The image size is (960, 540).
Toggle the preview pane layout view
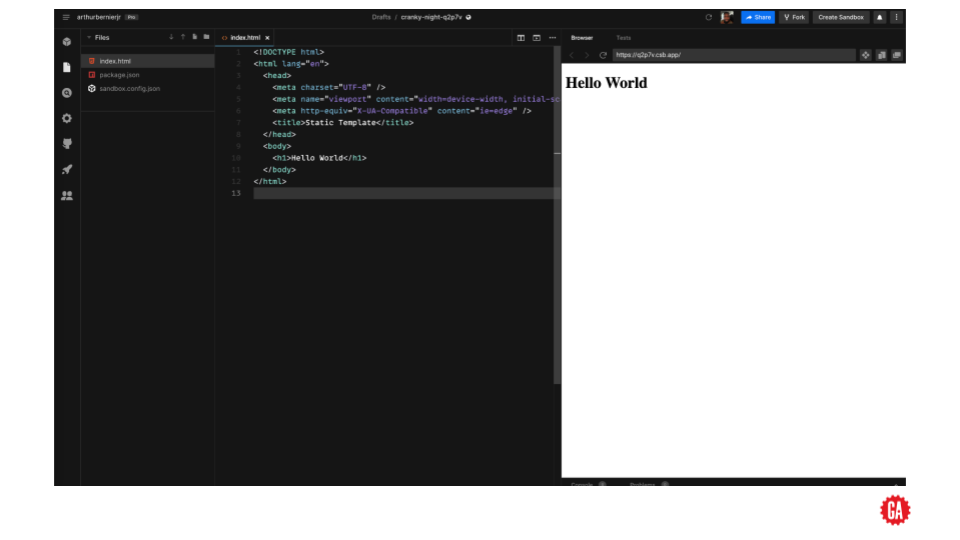coord(537,38)
